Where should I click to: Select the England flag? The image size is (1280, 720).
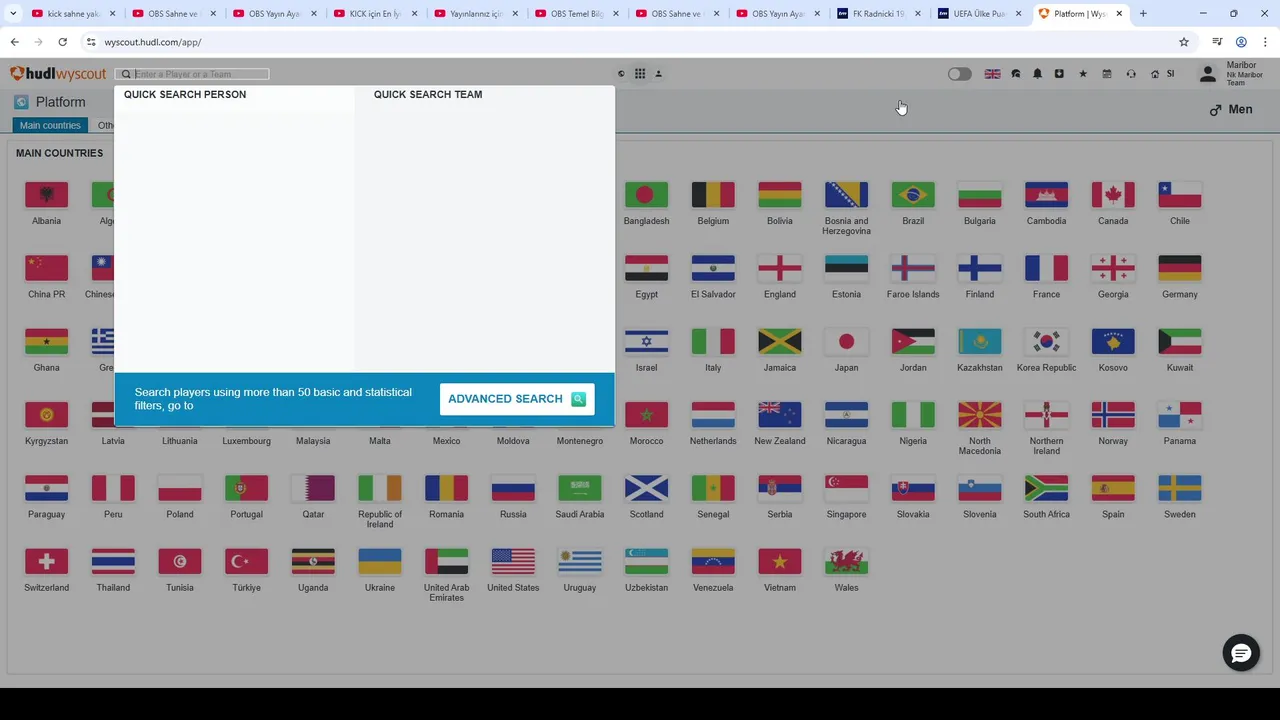pos(780,268)
